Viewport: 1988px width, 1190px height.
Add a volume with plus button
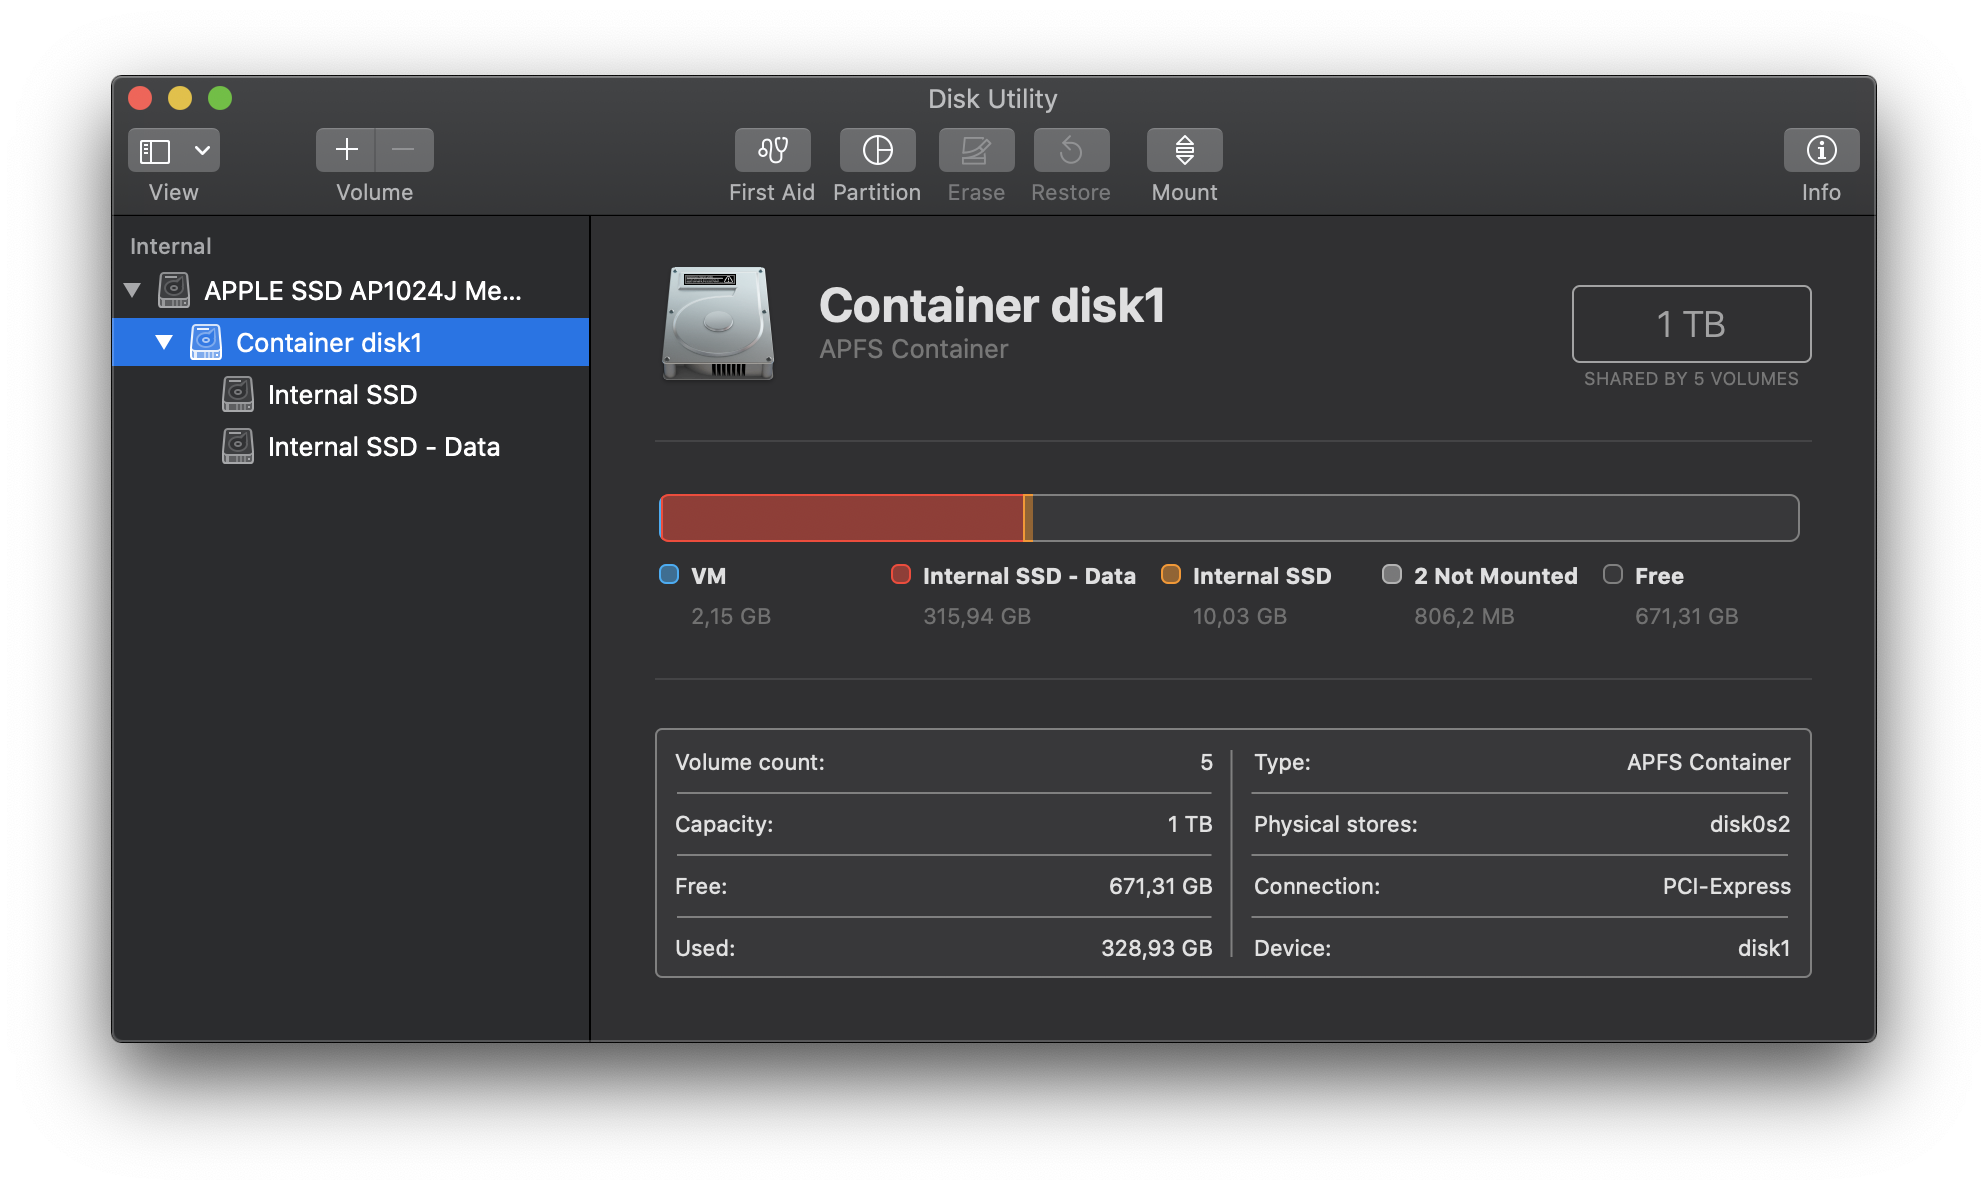pos(346,150)
